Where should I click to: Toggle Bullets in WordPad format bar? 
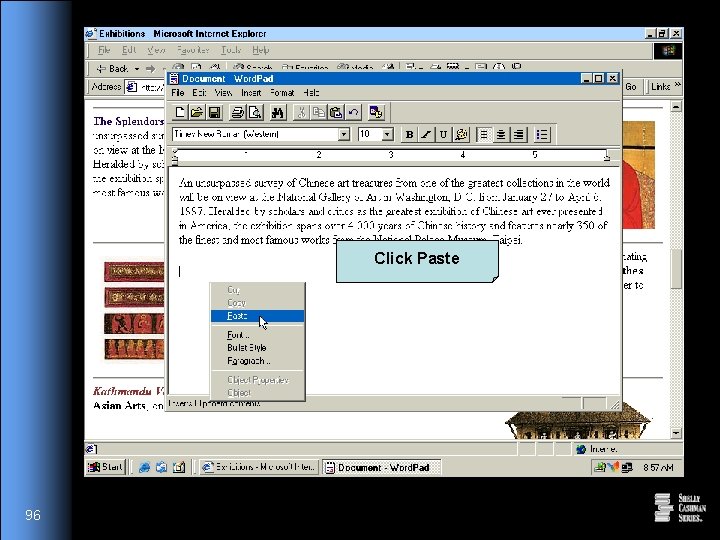542,135
